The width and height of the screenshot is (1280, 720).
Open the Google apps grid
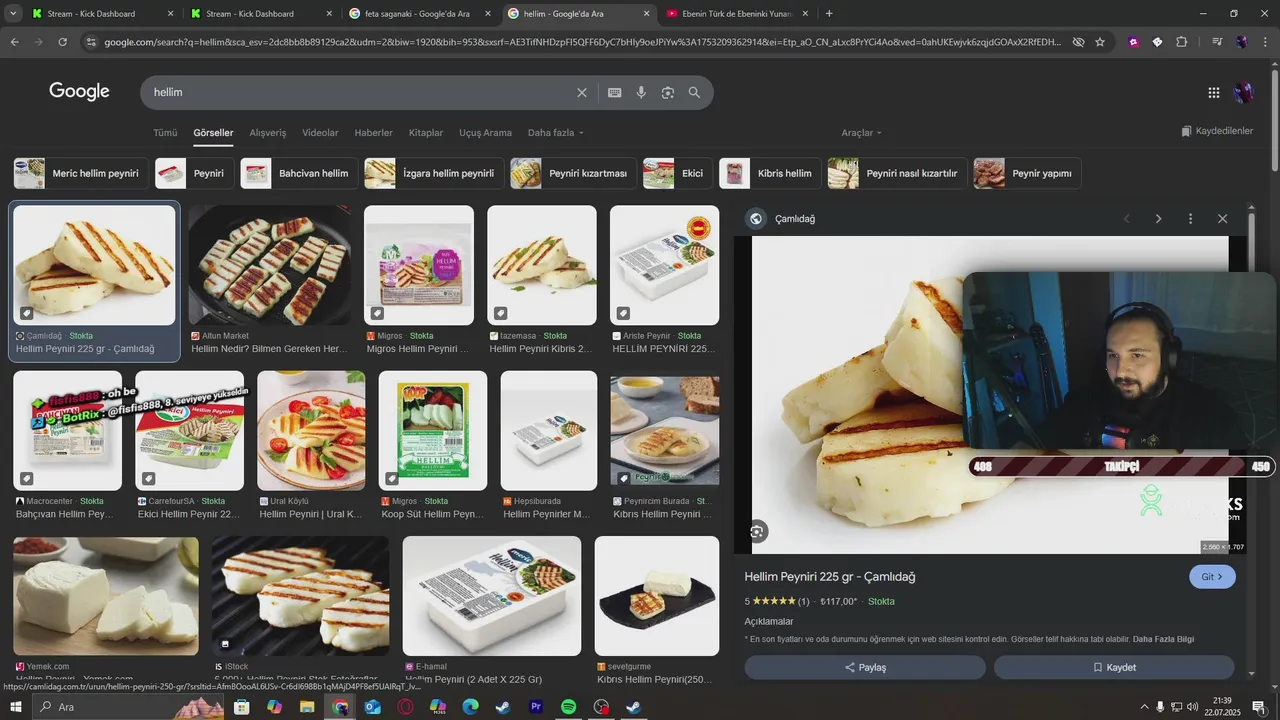point(1214,92)
